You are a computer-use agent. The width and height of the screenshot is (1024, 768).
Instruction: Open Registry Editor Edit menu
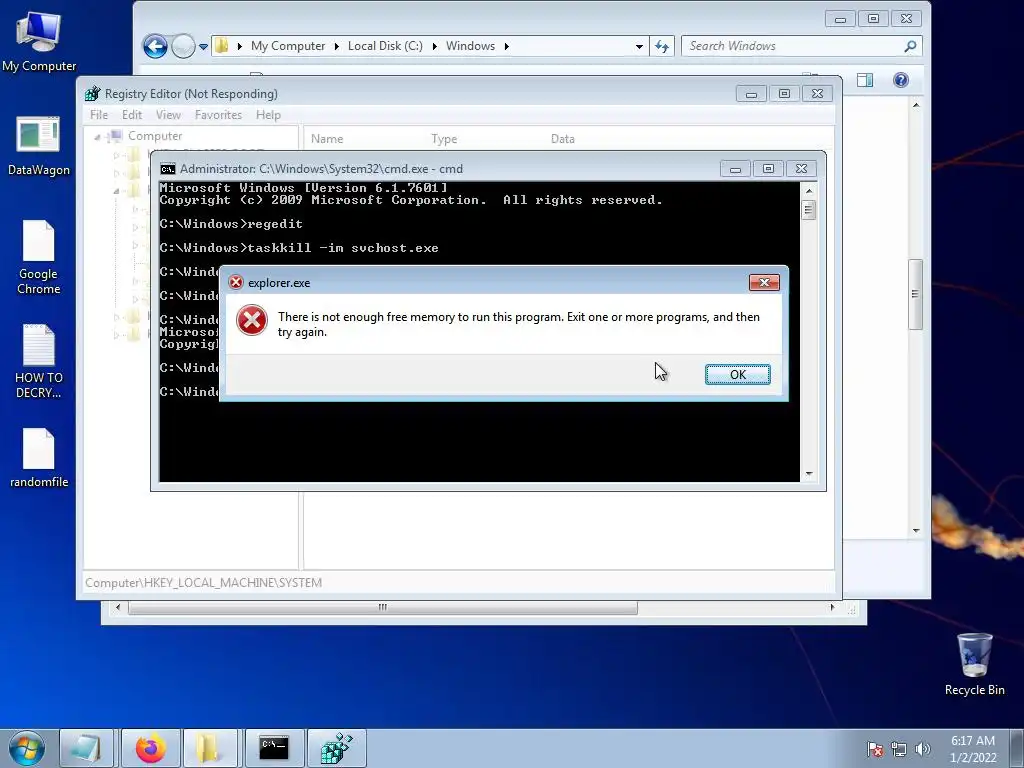pyautogui.click(x=132, y=115)
